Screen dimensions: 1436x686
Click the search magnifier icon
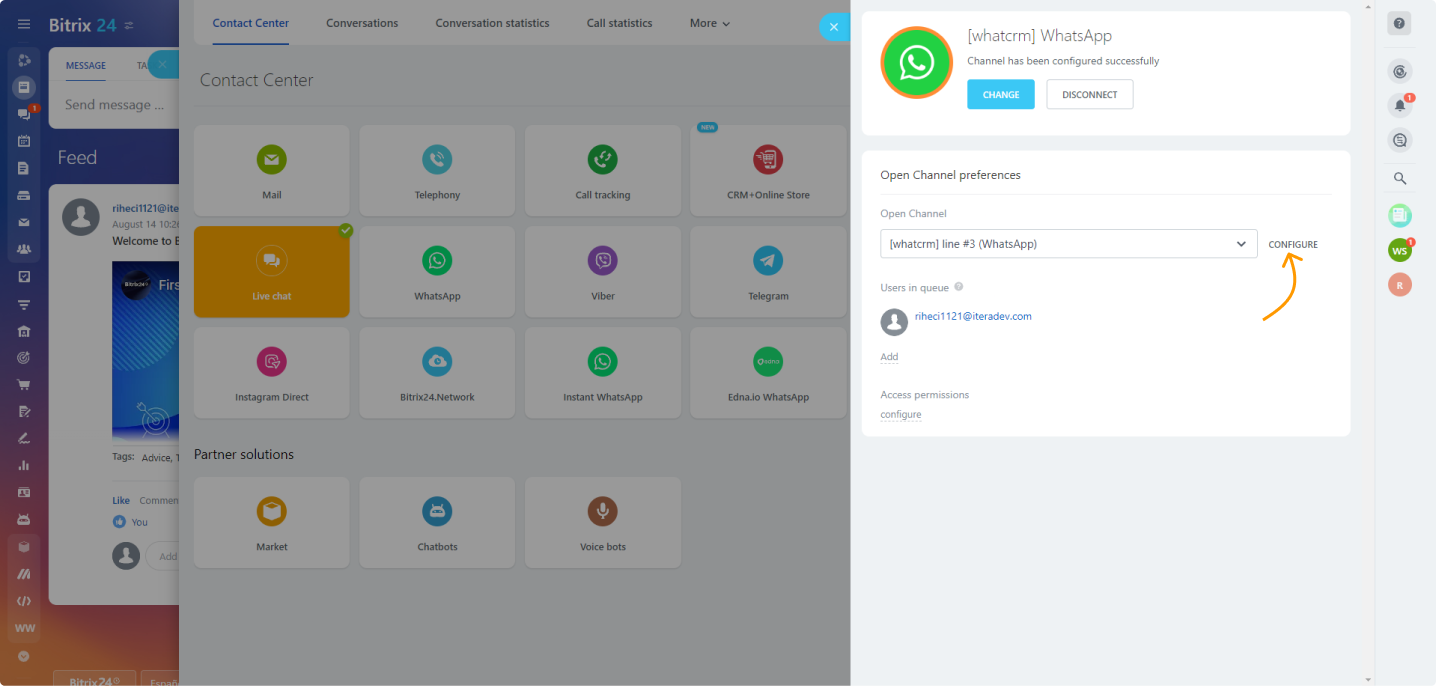1400,179
